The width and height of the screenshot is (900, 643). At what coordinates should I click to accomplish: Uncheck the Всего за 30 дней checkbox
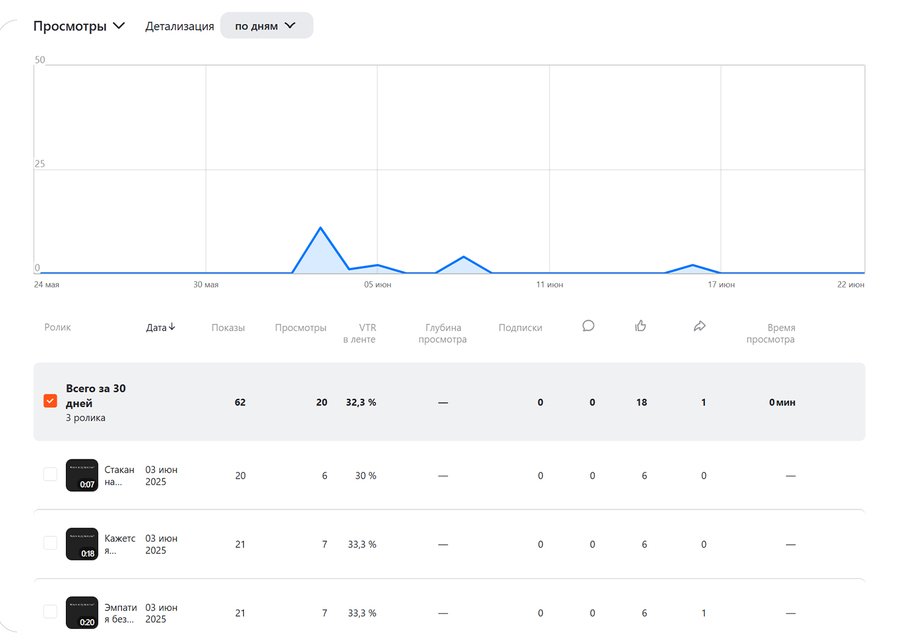tap(50, 401)
